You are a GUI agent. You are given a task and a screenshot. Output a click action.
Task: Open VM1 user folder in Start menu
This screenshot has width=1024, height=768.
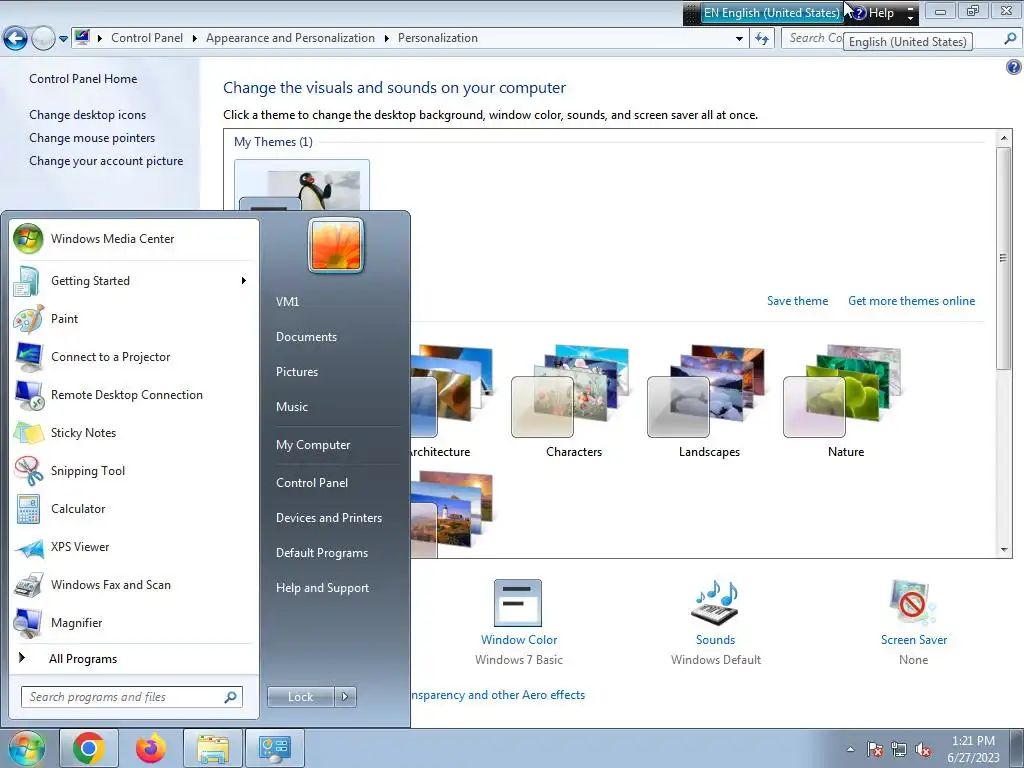(287, 302)
